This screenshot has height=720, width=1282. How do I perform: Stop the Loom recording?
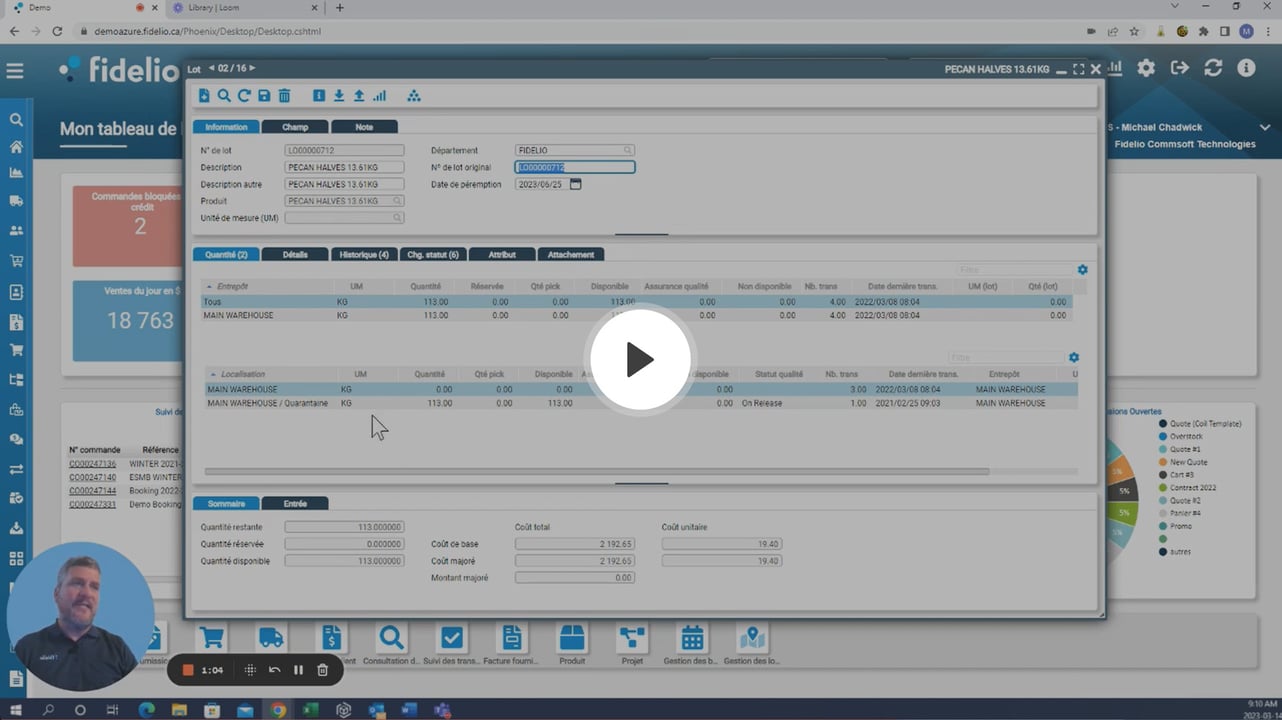coord(187,670)
